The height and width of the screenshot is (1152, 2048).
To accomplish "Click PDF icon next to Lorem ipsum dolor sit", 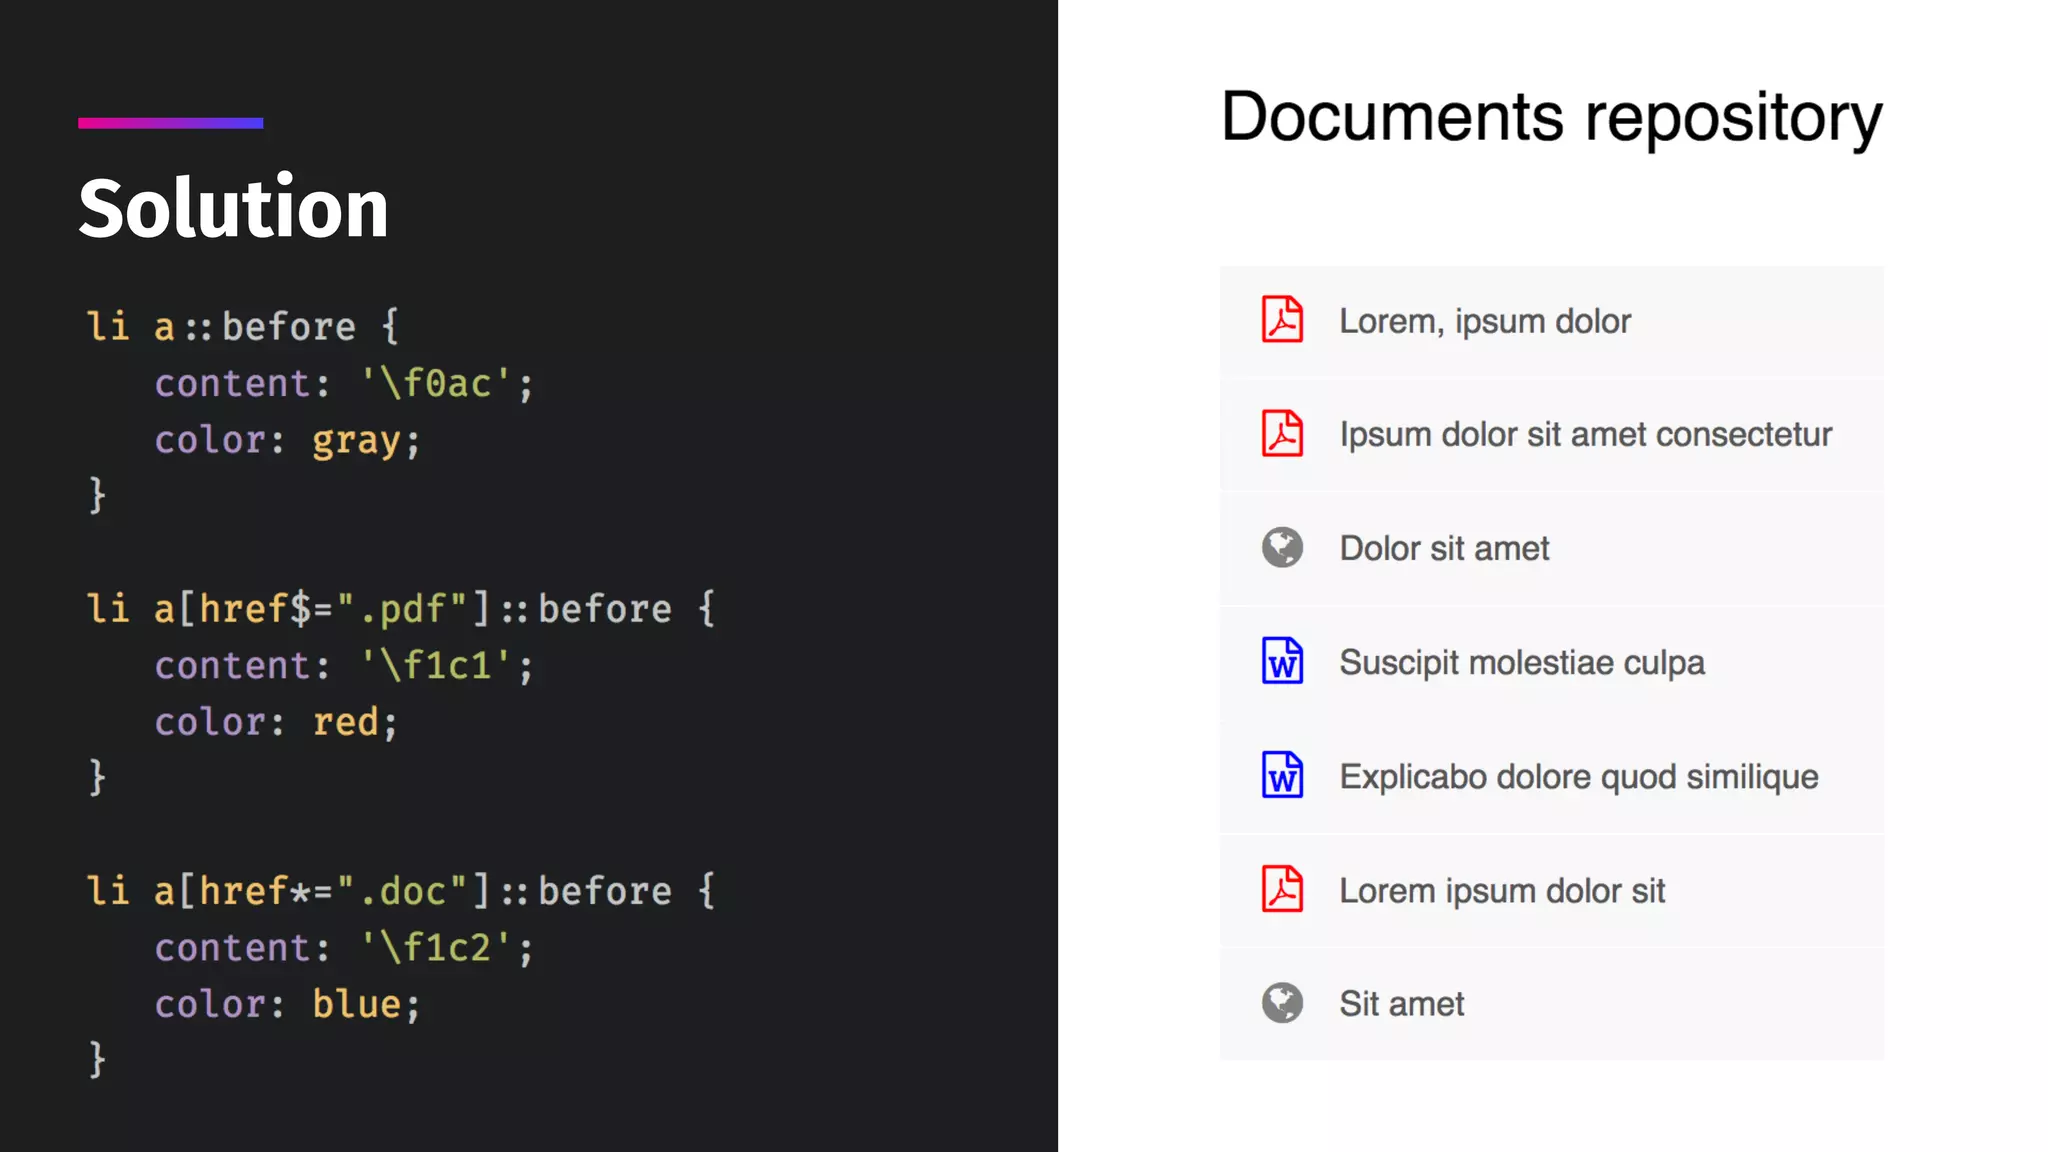I will pos(1282,889).
